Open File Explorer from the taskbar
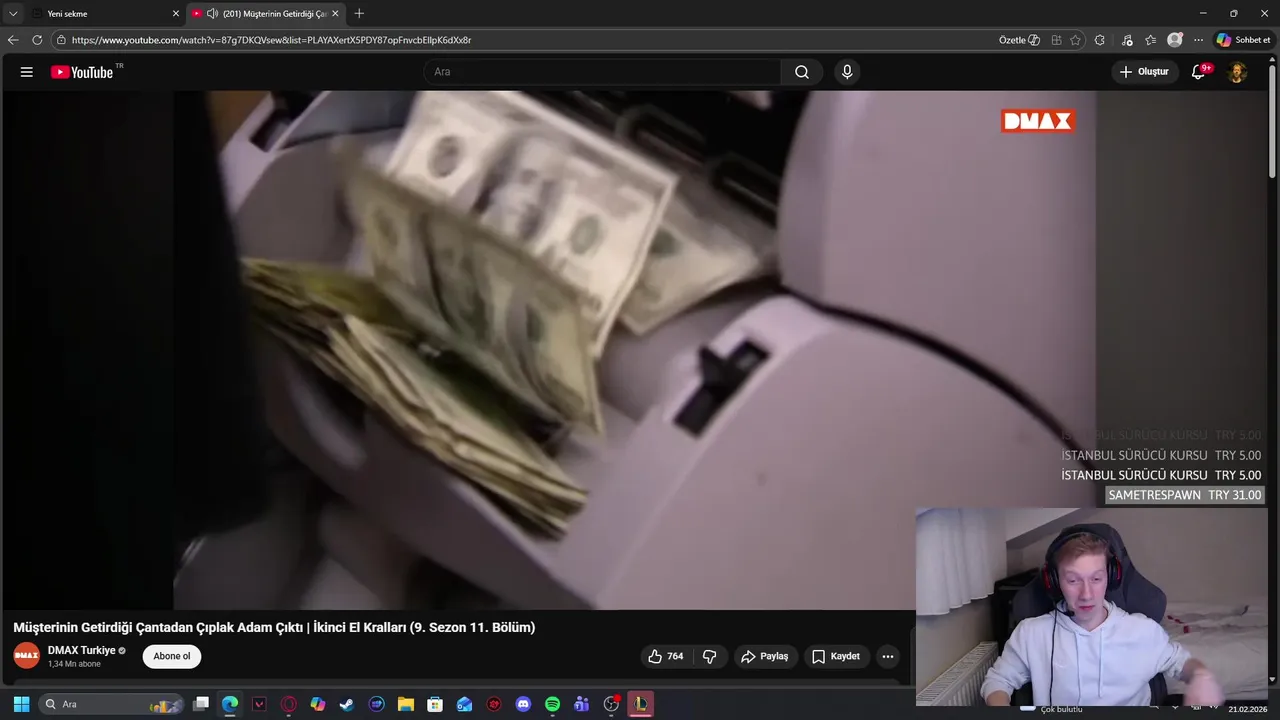Screen dimensions: 1280x720 click(x=405, y=704)
